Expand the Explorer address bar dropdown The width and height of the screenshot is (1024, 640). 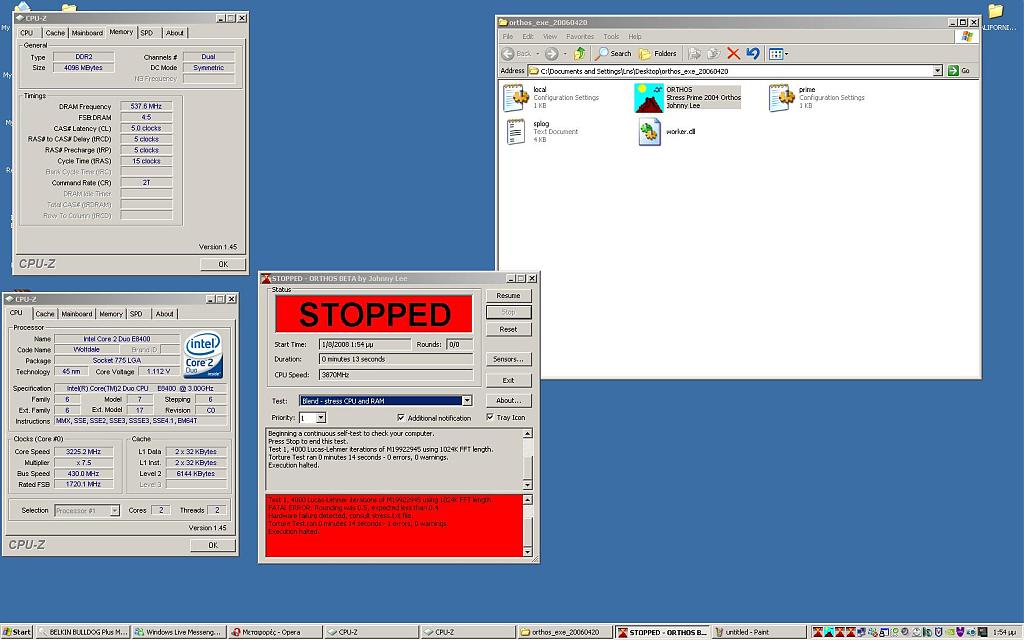938,71
